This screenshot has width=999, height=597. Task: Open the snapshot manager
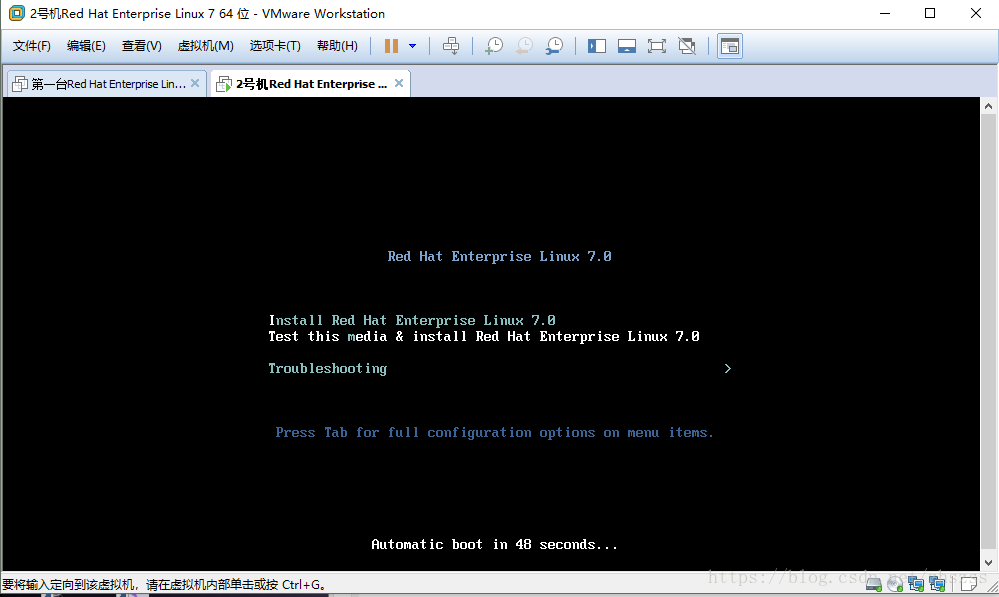click(554, 46)
